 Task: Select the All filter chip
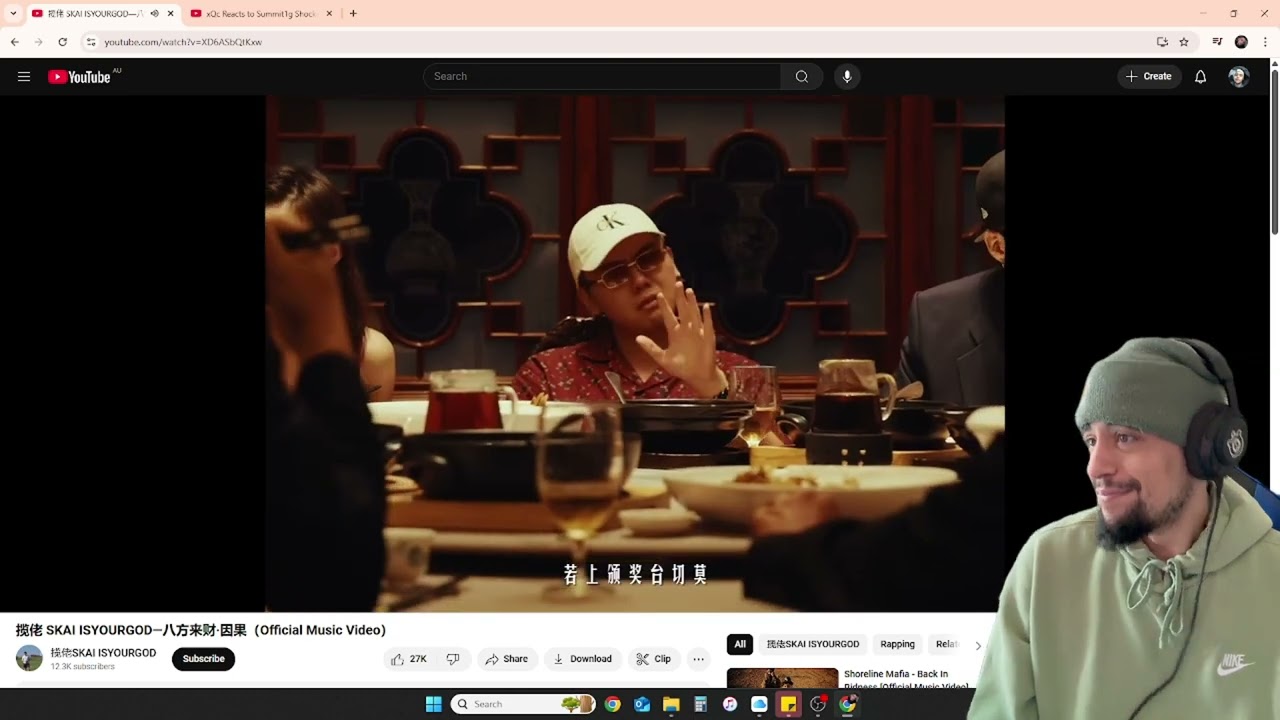[740, 644]
